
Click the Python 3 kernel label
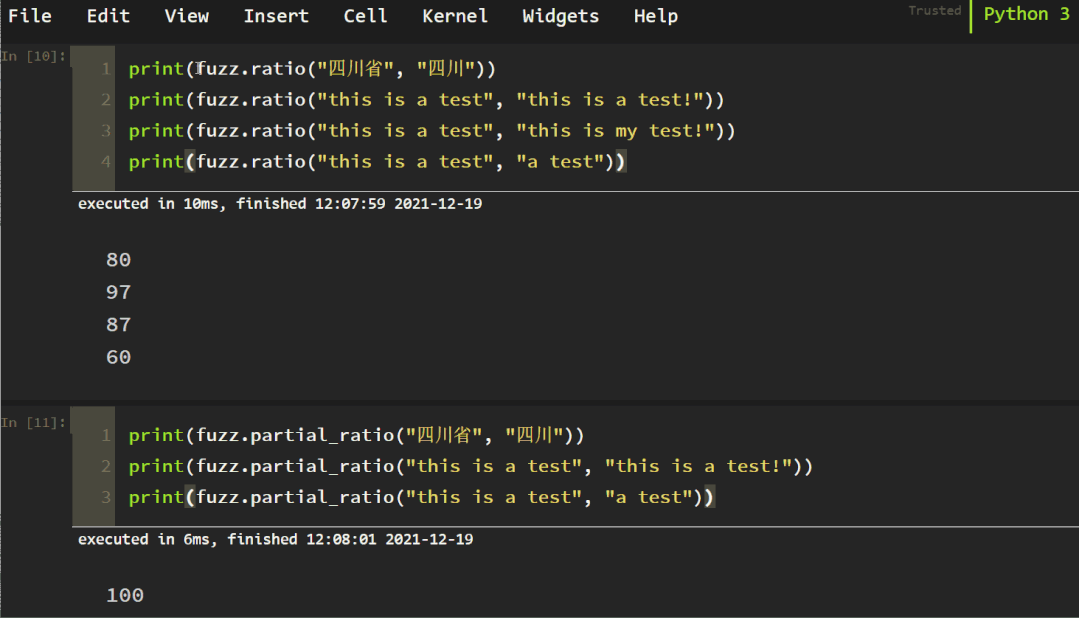pos(1026,14)
